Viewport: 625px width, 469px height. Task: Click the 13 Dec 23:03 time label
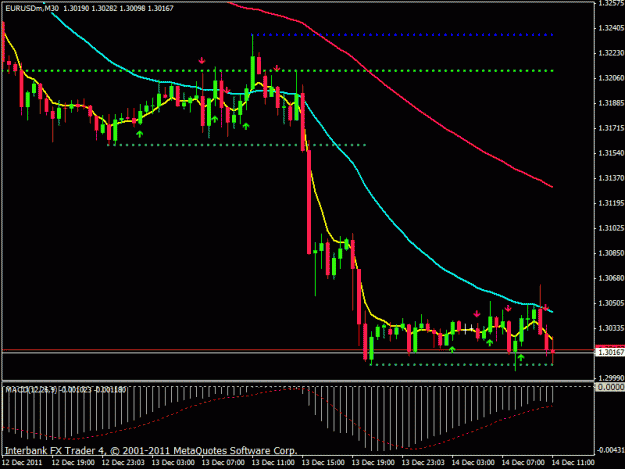pyautogui.click(x=423, y=463)
